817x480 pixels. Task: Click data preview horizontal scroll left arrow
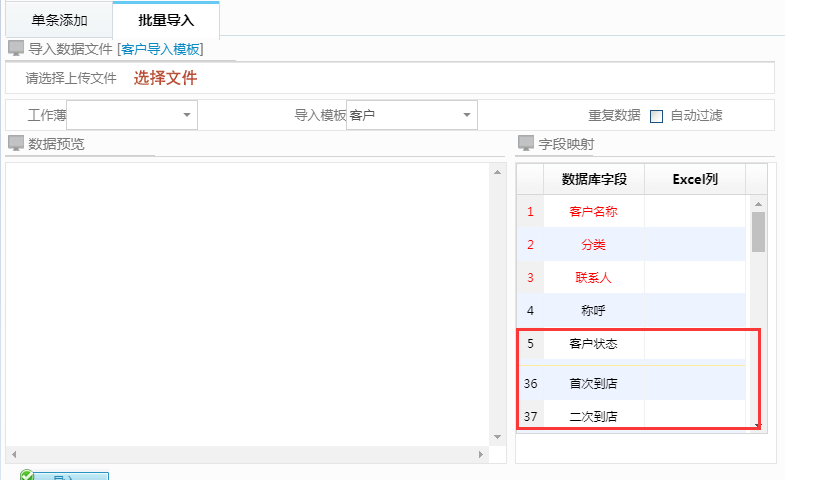tap(12, 454)
